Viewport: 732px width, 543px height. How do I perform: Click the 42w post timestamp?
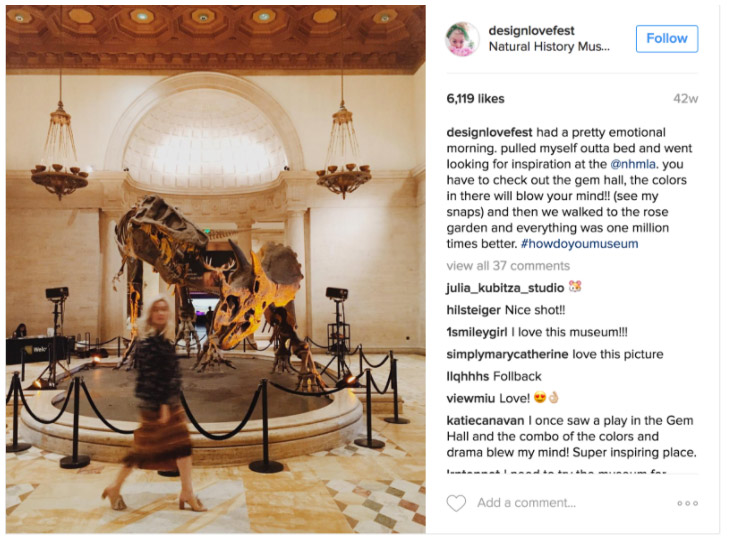685,99
